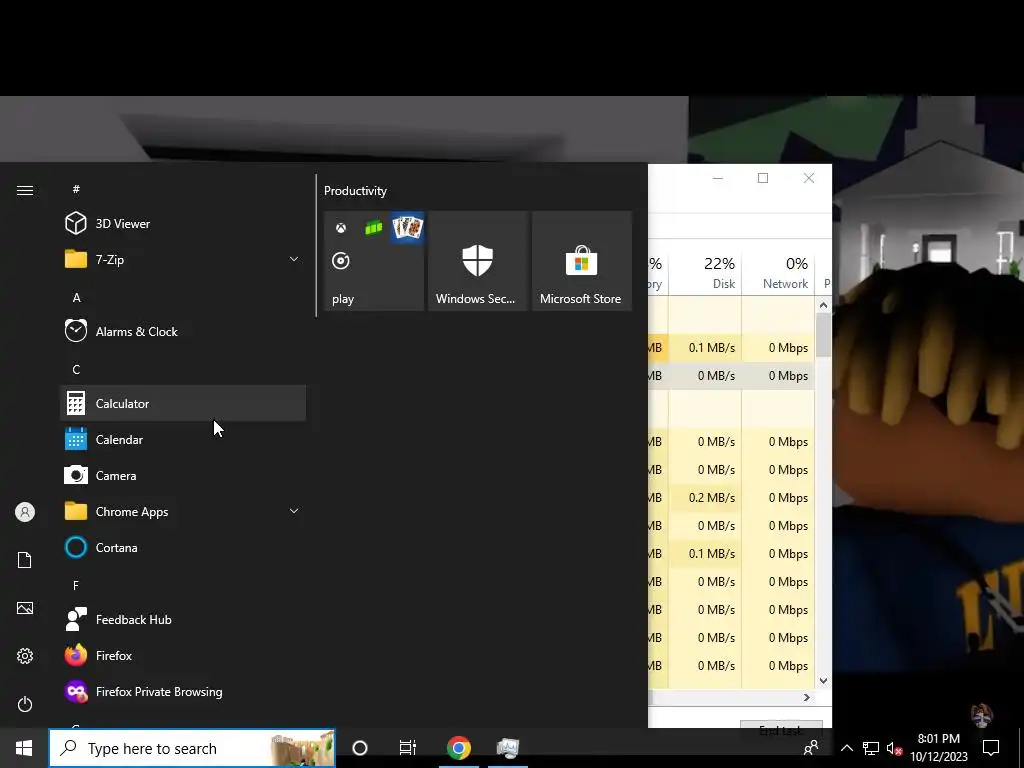Screen dimensions: 1024x768
Task: Click the muted volume icon
Action: tap(894, 748)
